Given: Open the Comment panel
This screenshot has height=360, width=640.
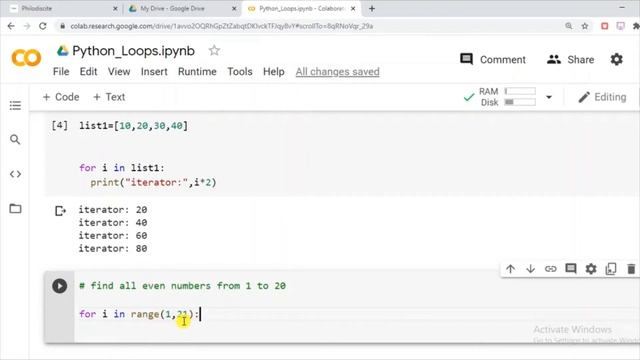Looking at the screenshot, I should click(x=493, y=60).
